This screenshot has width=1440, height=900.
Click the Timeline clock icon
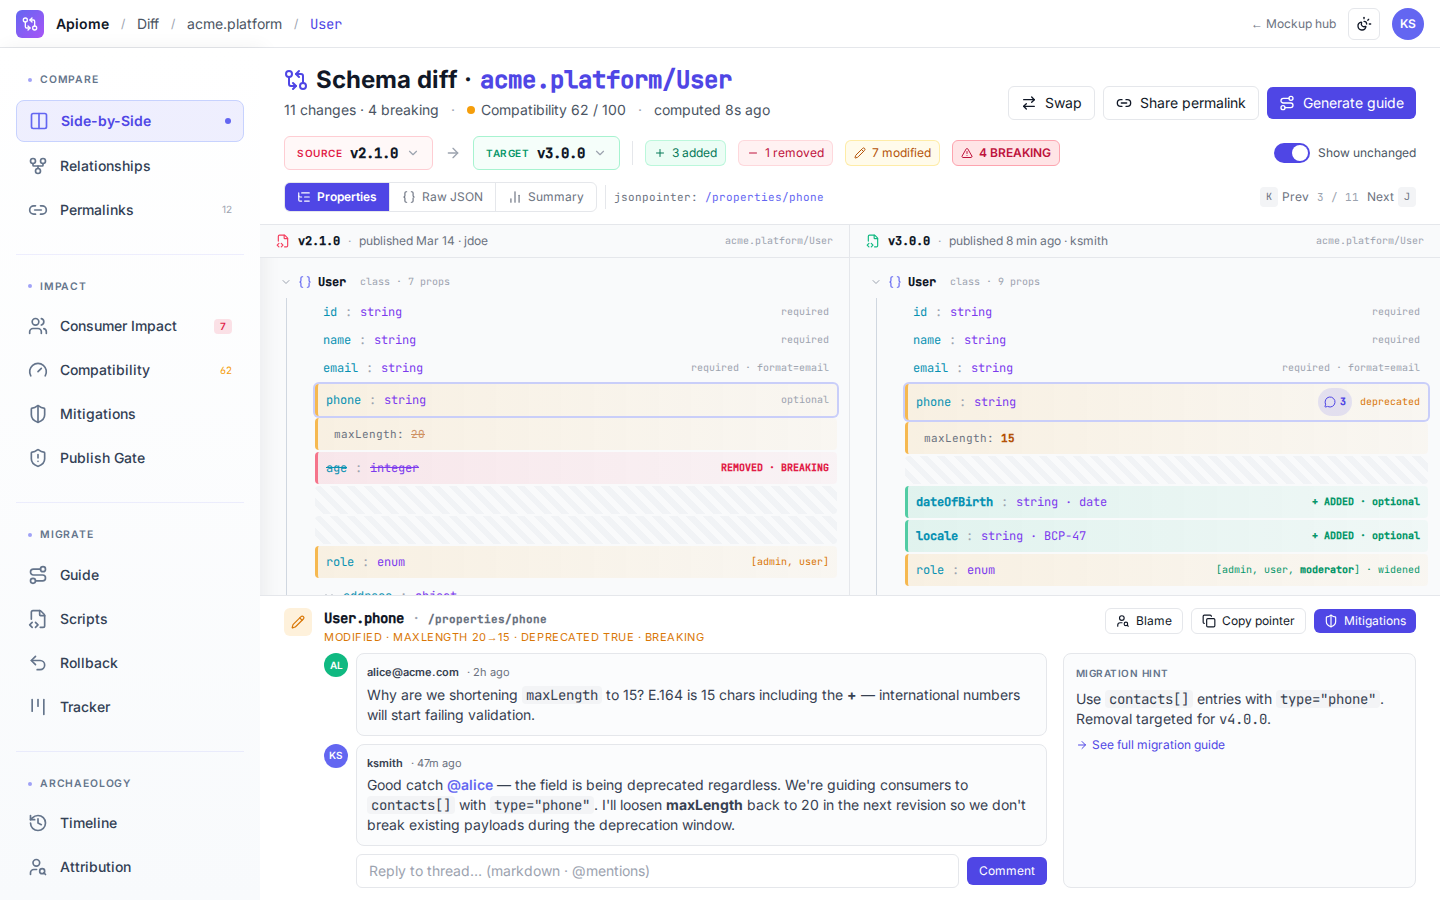[x=38, y=823]
